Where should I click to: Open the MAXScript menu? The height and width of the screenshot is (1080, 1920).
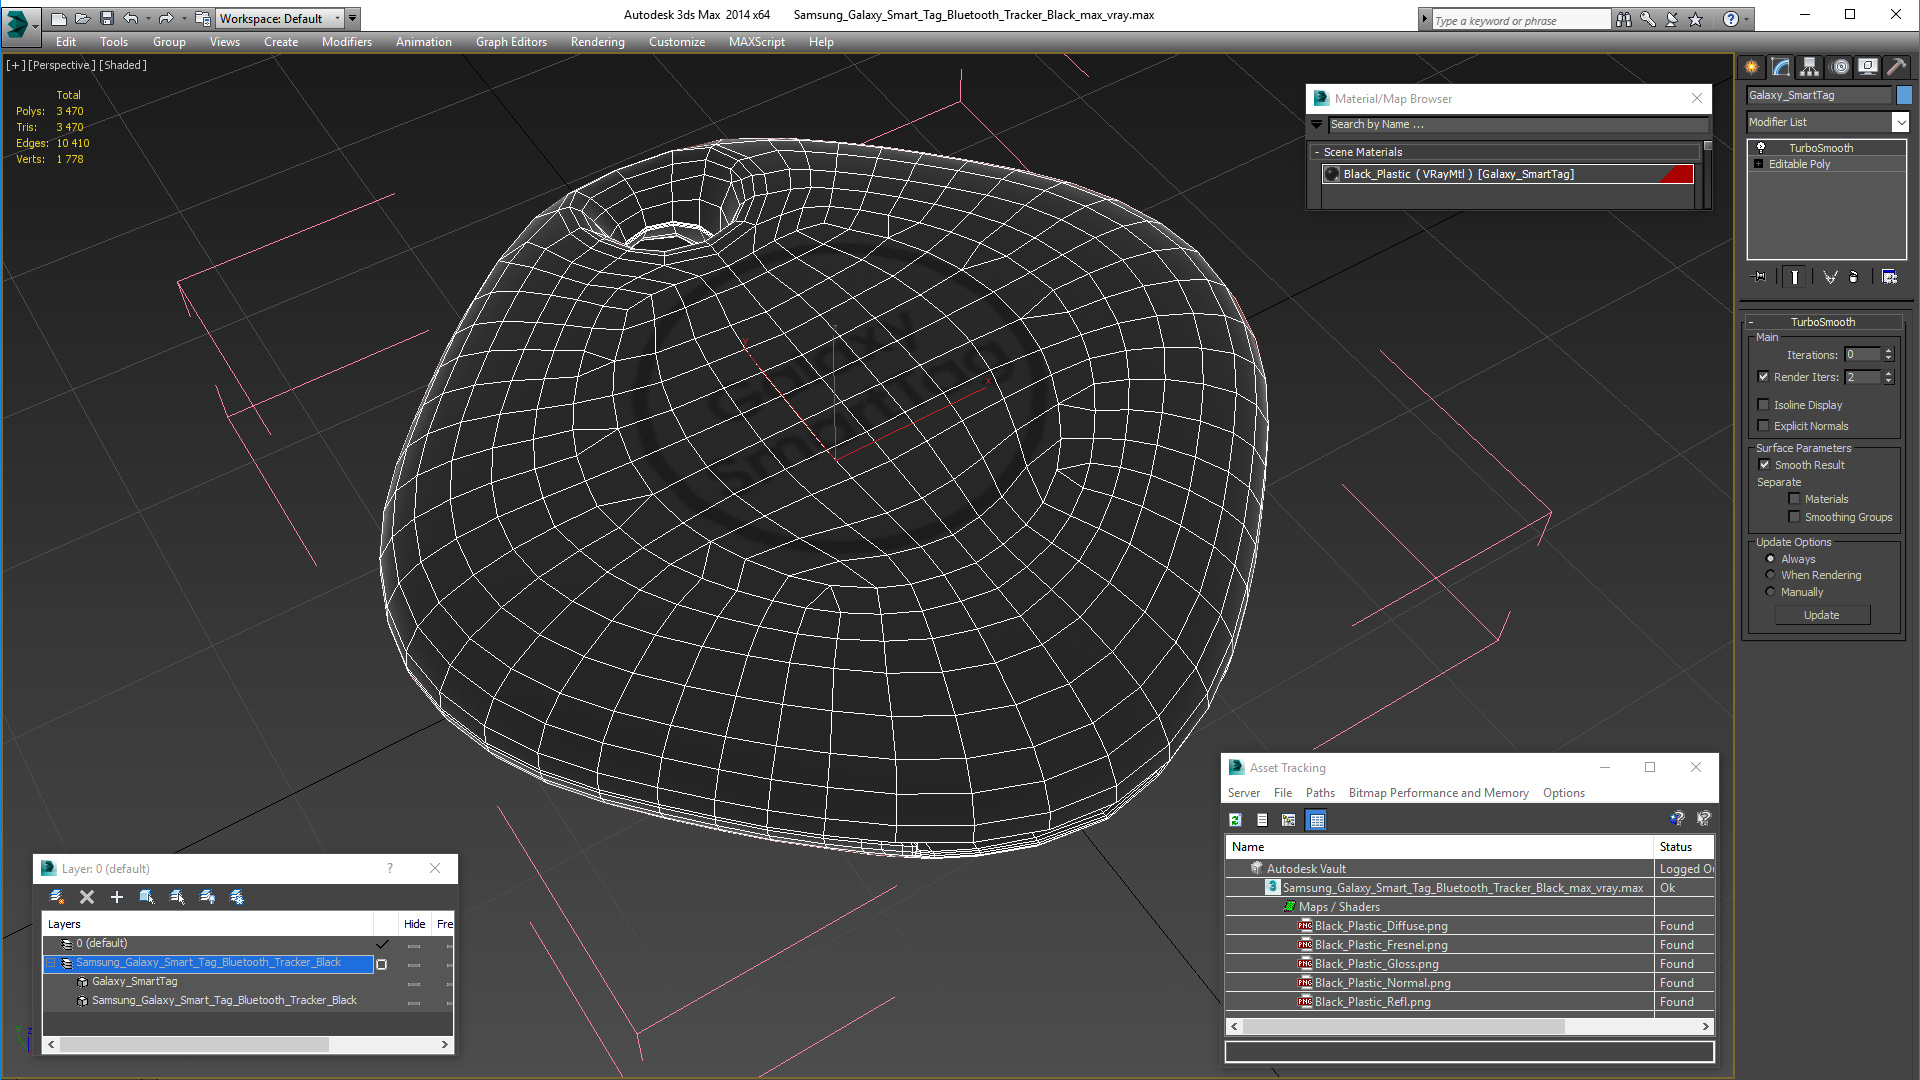click(x=756, y=42)
